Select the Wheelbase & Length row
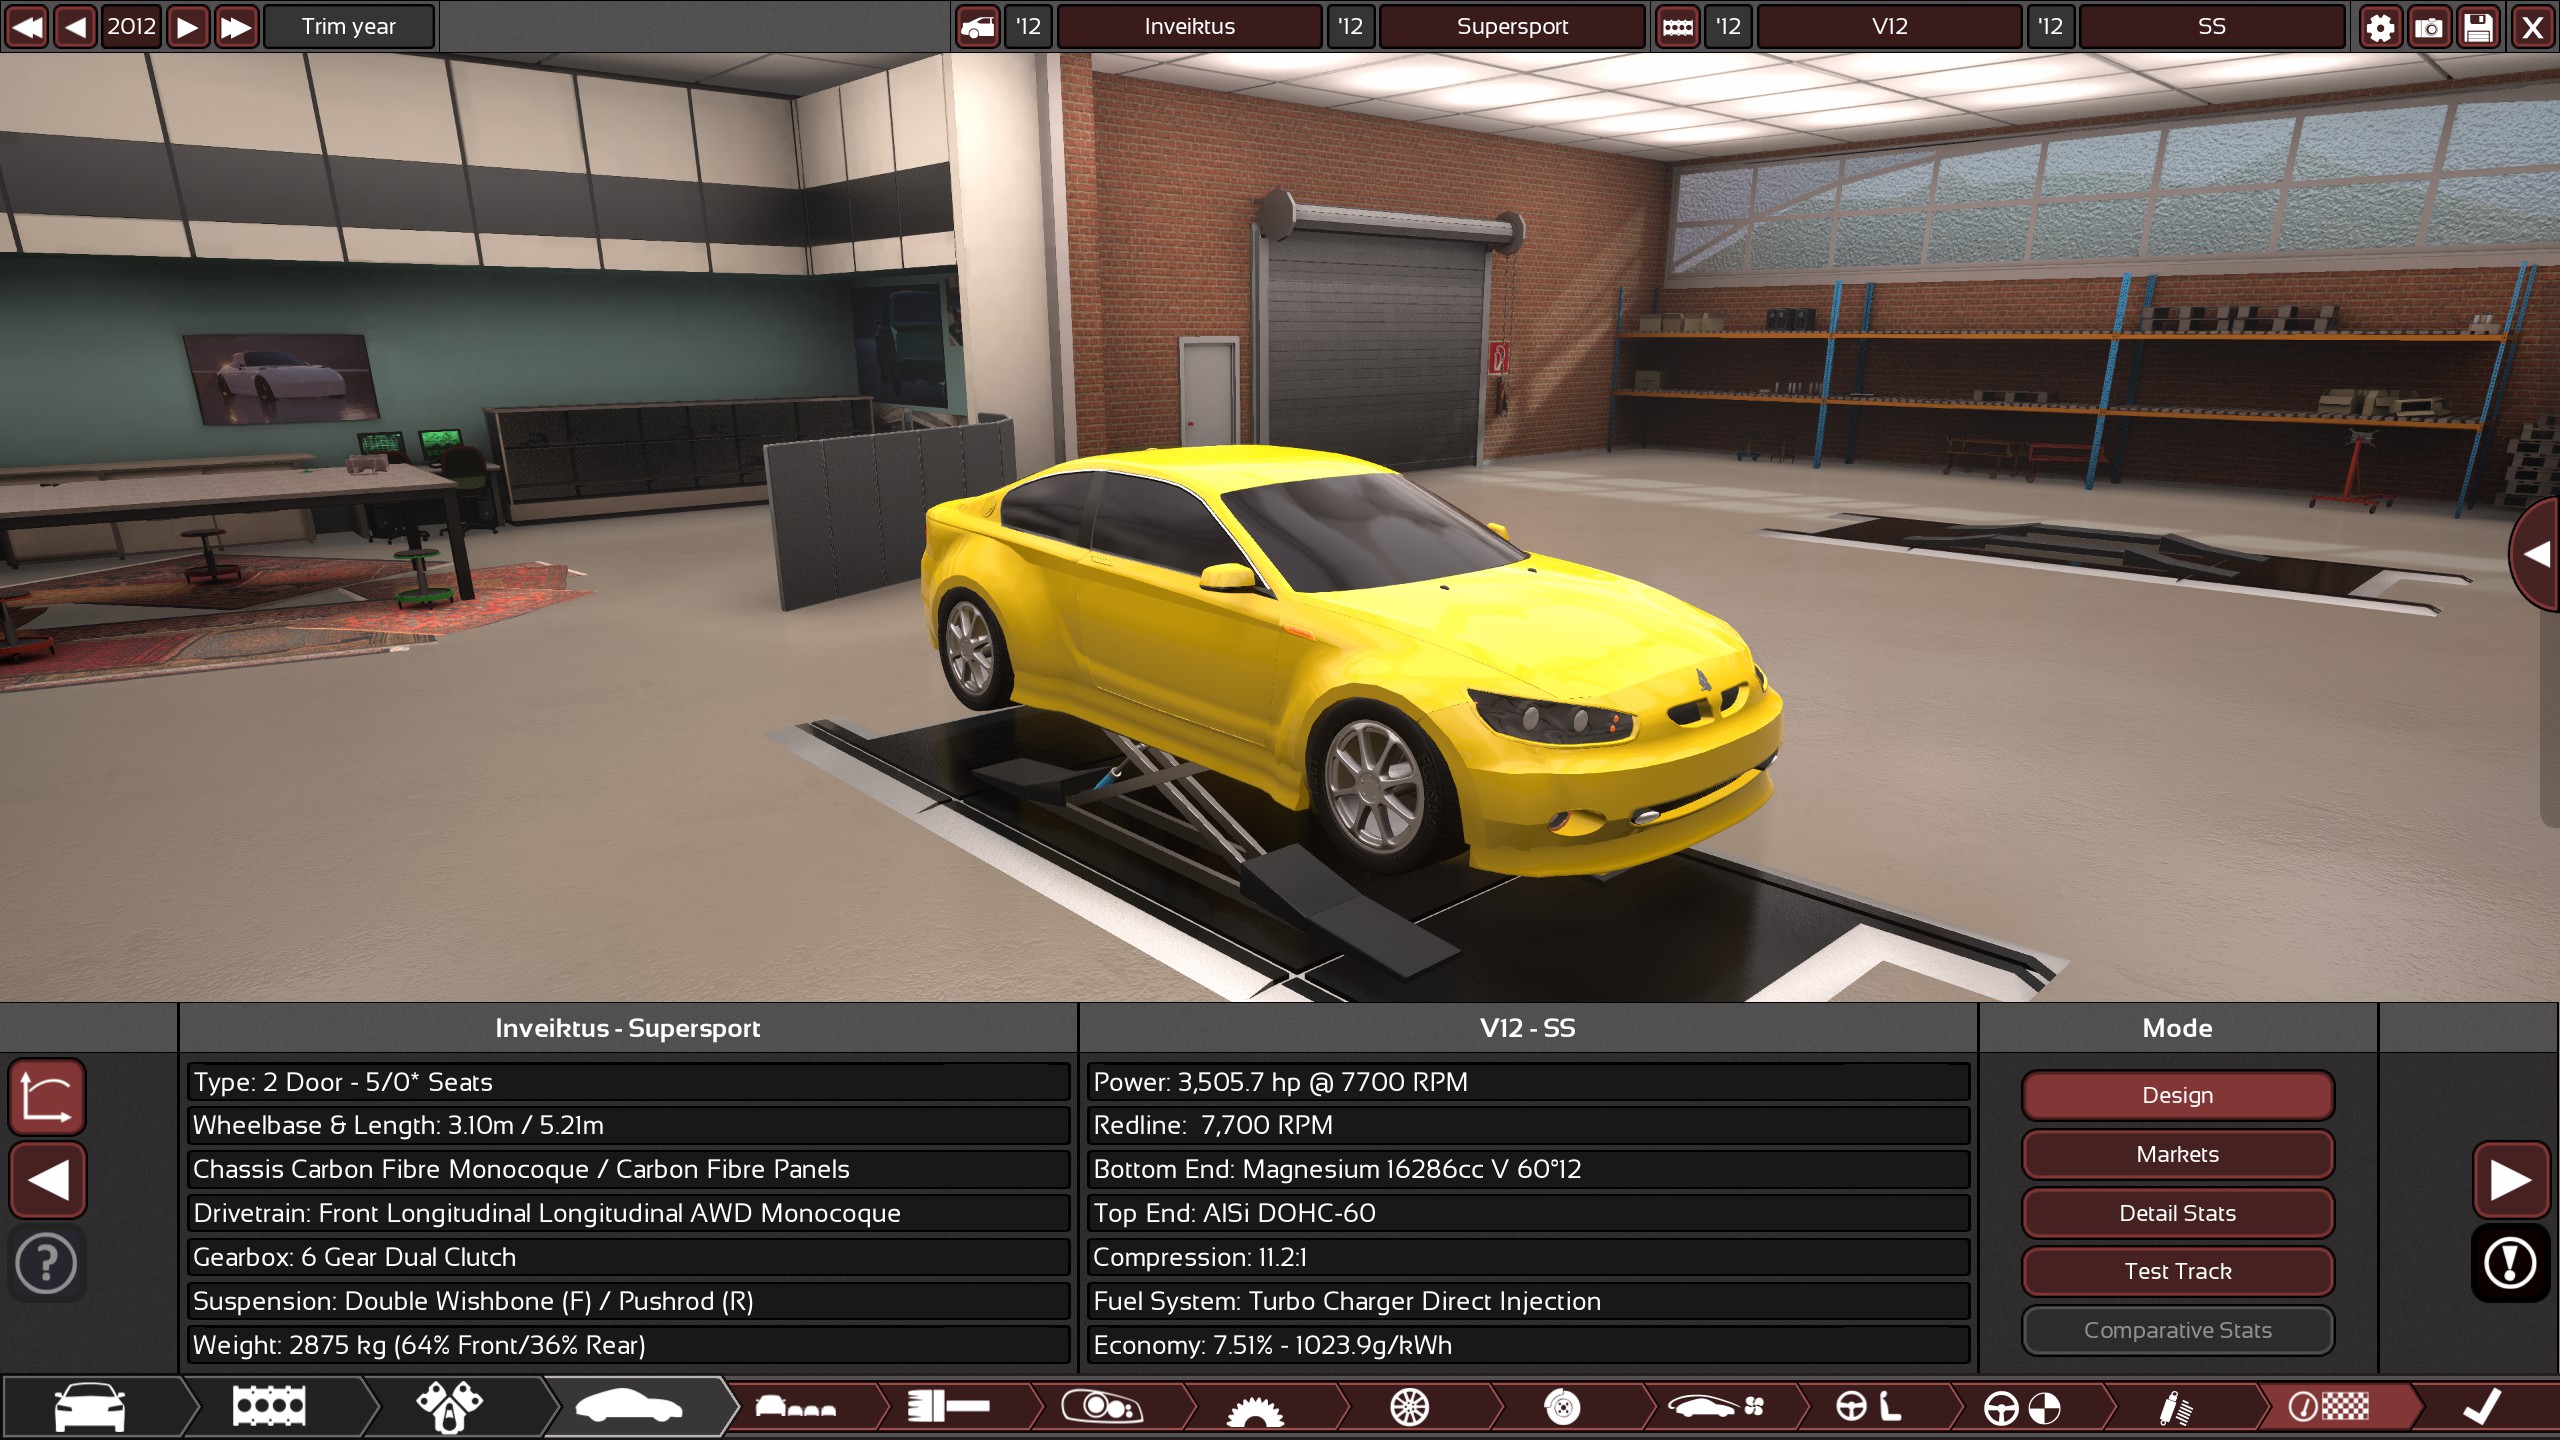Viewport: 2560px width, 1440px height. pos(628,1125)
